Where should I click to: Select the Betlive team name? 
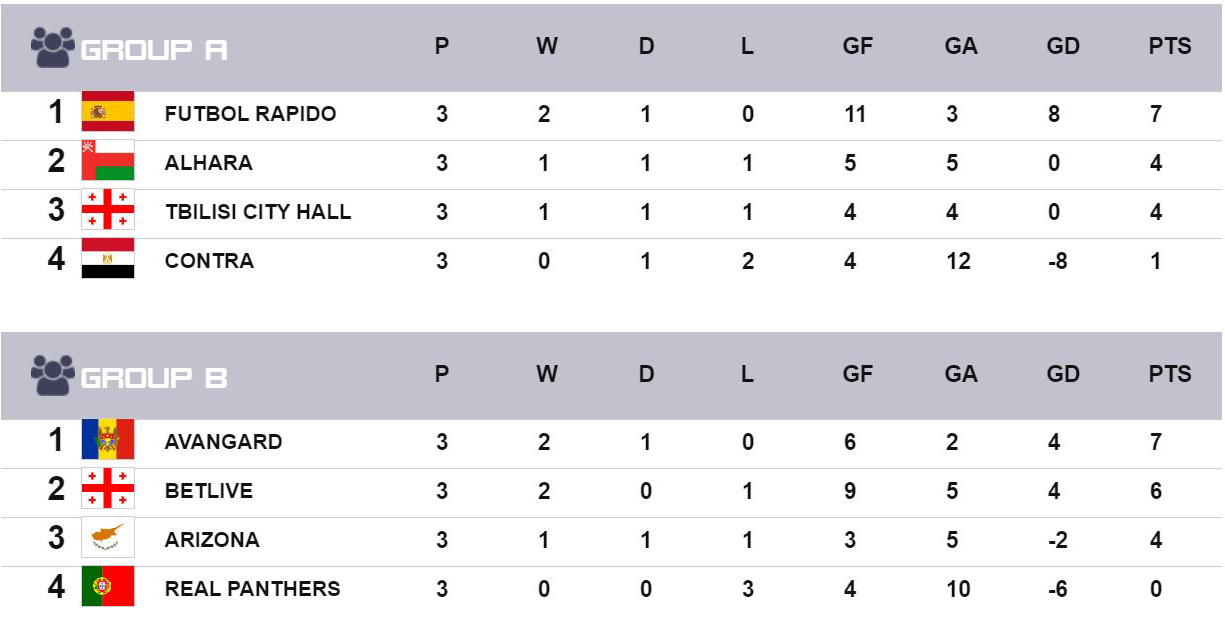[209, 491]
